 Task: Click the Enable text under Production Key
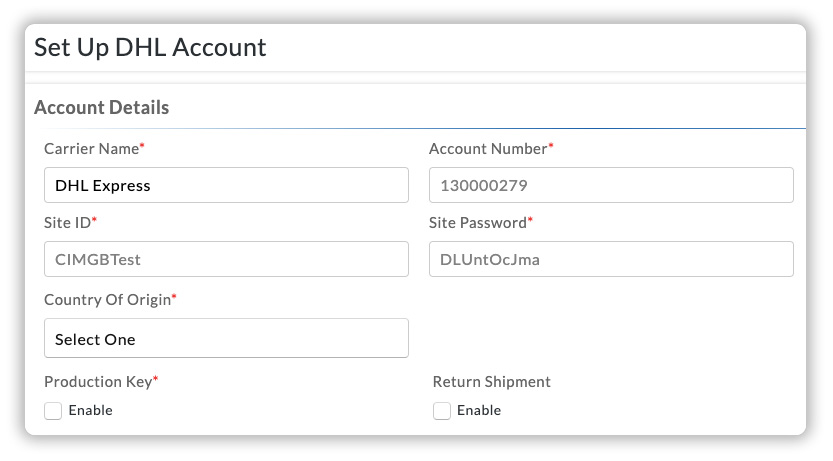click(90, 411)
